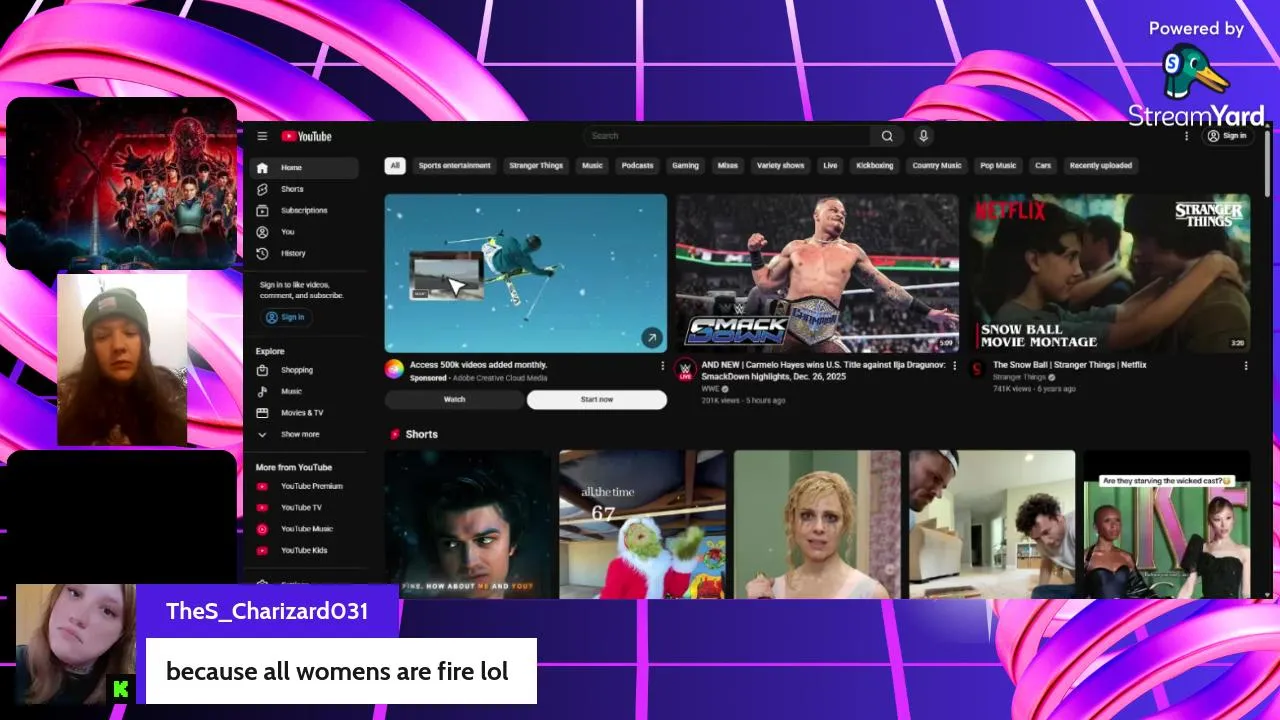Open options menu for SmackDown video
The image size is (1280, 720).
pyautogui.click(x=954, y=366)
